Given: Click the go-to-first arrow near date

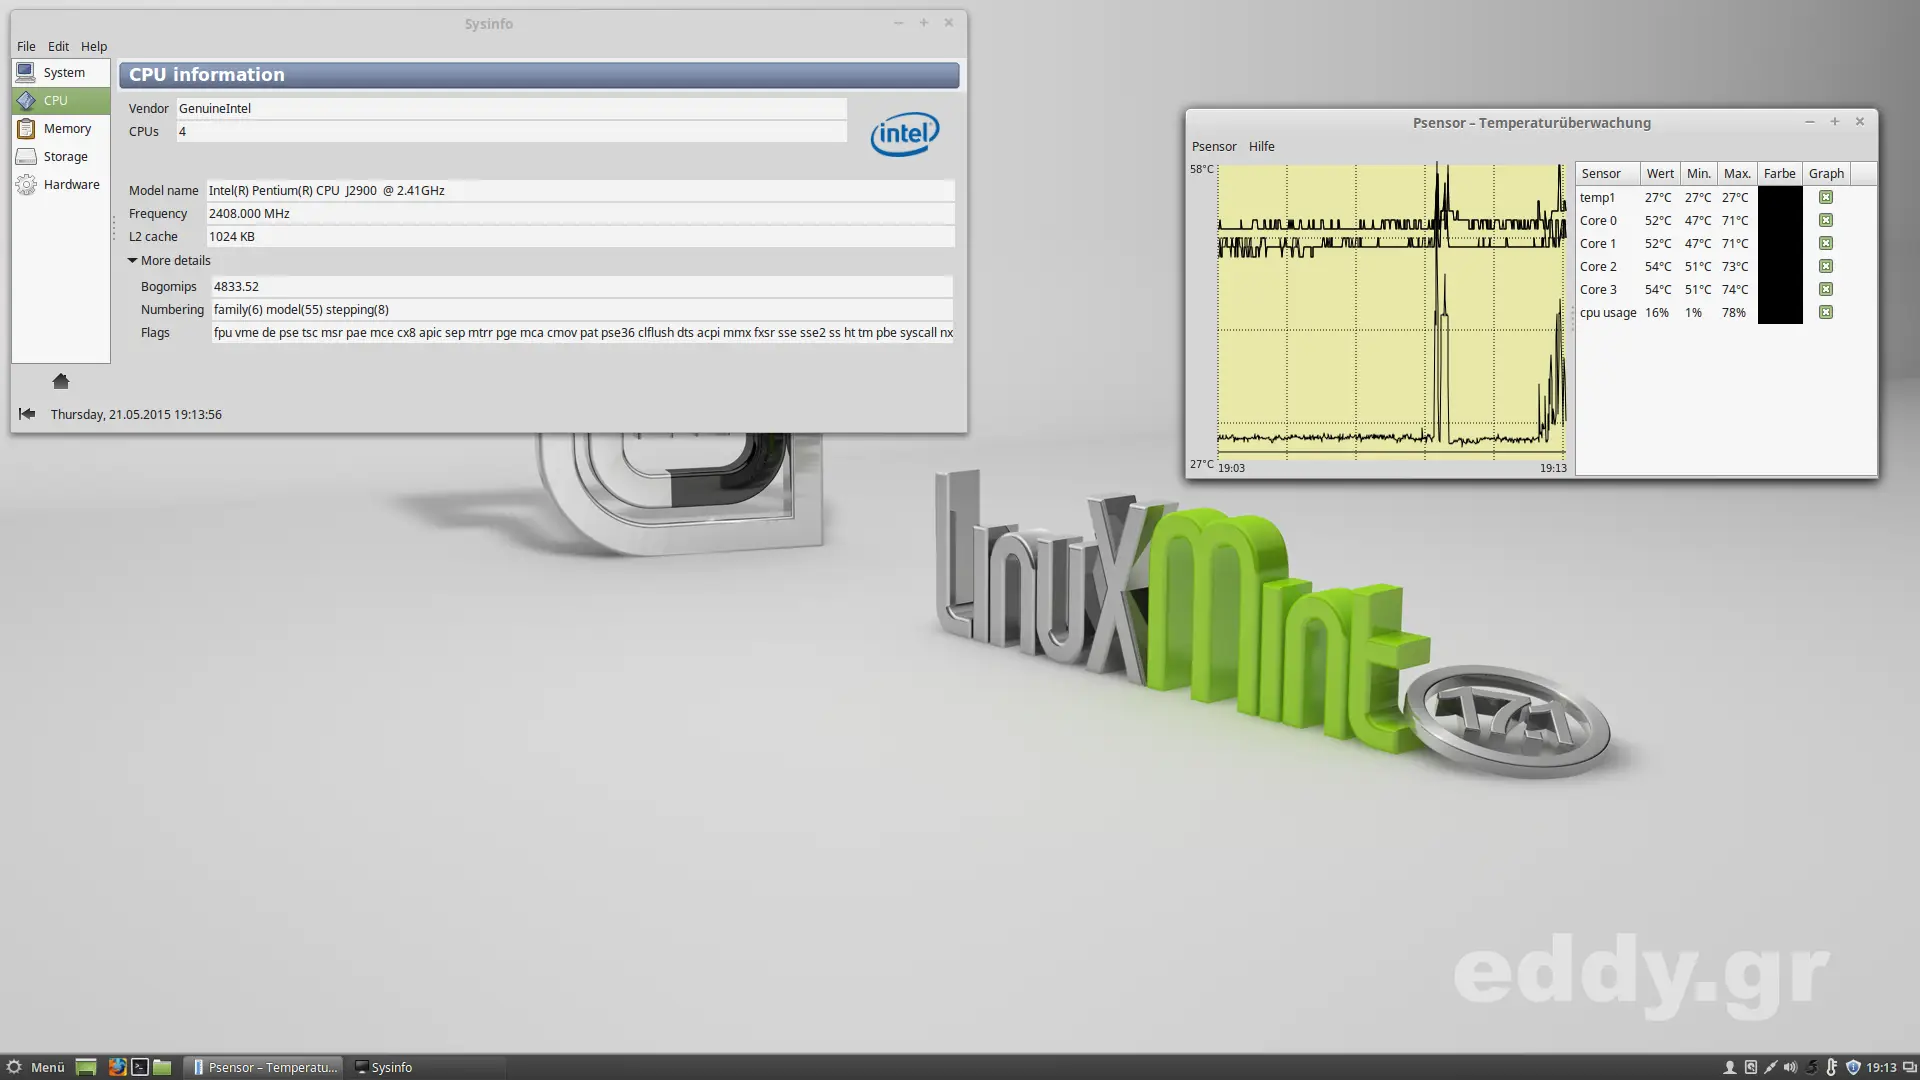Looking at the screenshot, I should click(x=27, y=414).
